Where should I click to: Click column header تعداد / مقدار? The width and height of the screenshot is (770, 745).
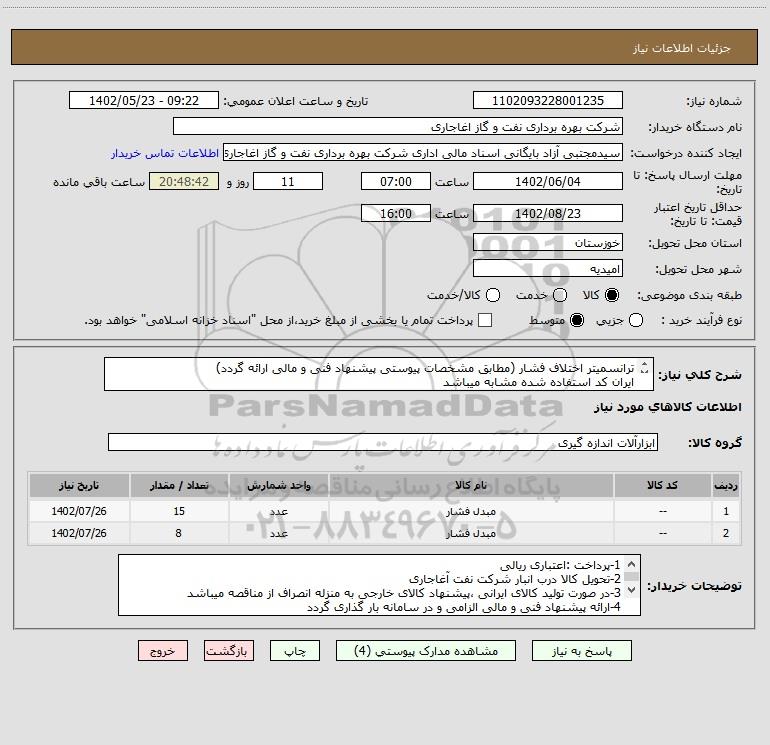[x=179, y=485]
